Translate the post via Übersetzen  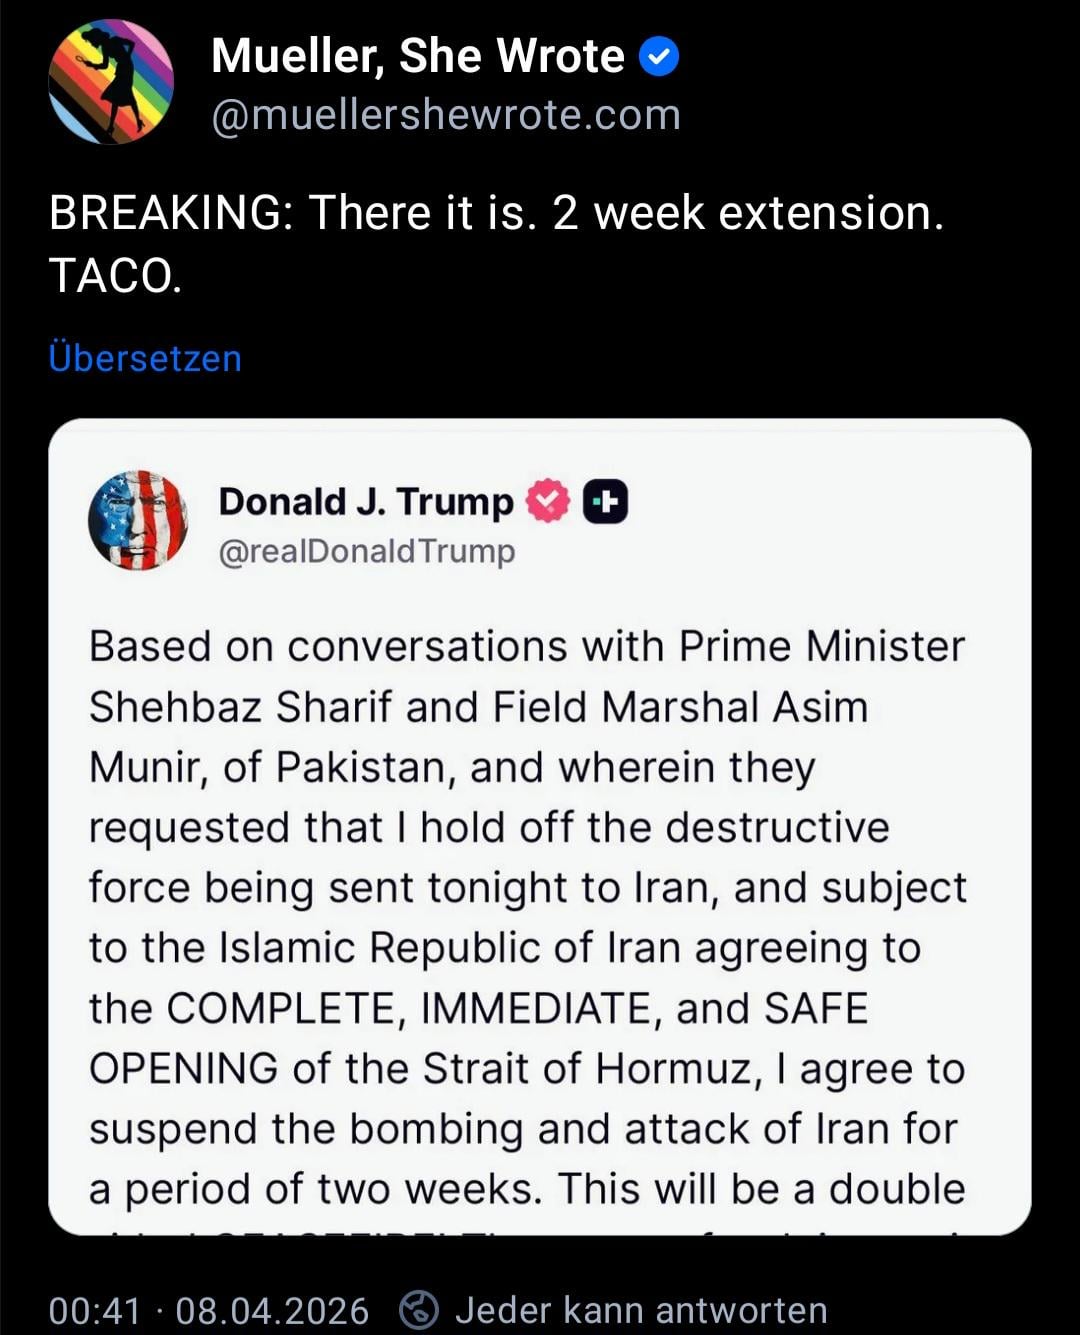(x=145, y=358)
